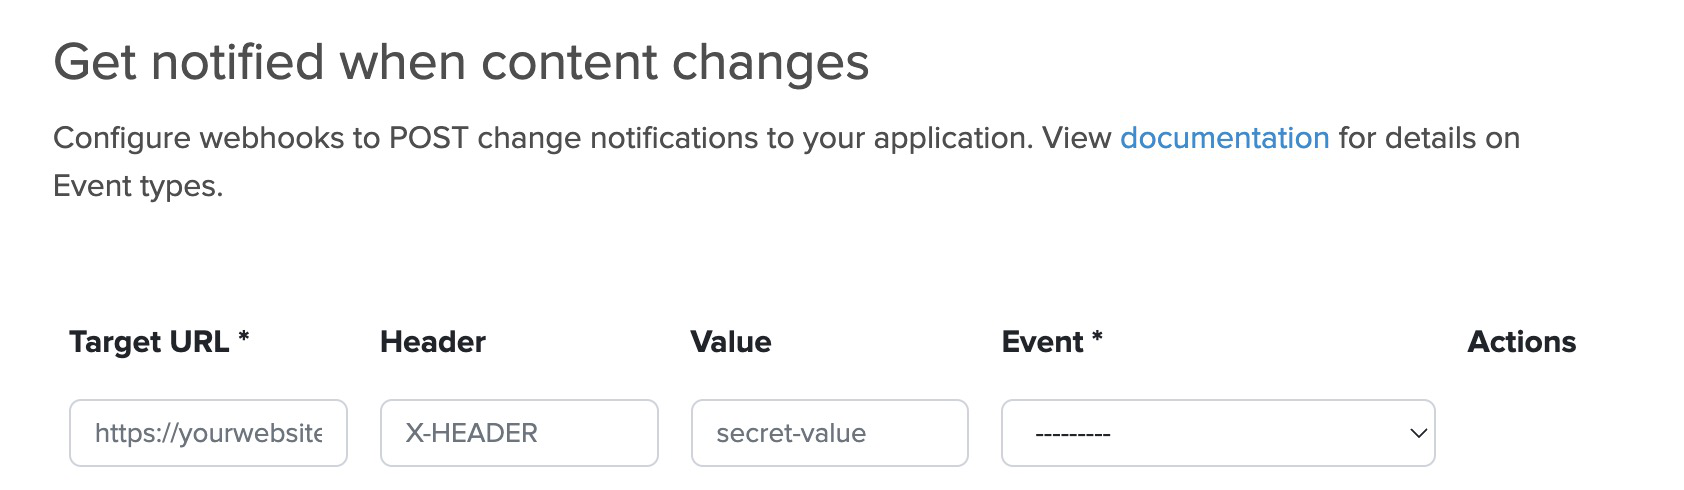Click the Value column label
This screenshot has height=490, width=1684.
click(731, 342)
